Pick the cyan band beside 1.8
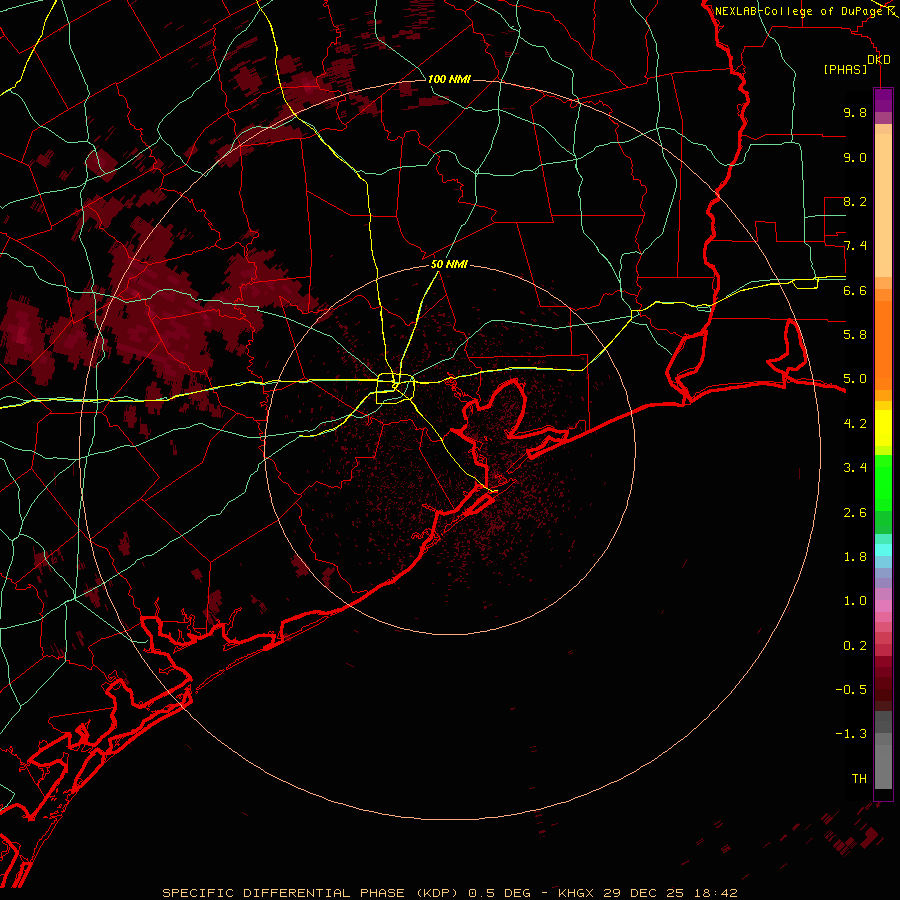Viewport: 900px width, 900px height. coord(883,550)
